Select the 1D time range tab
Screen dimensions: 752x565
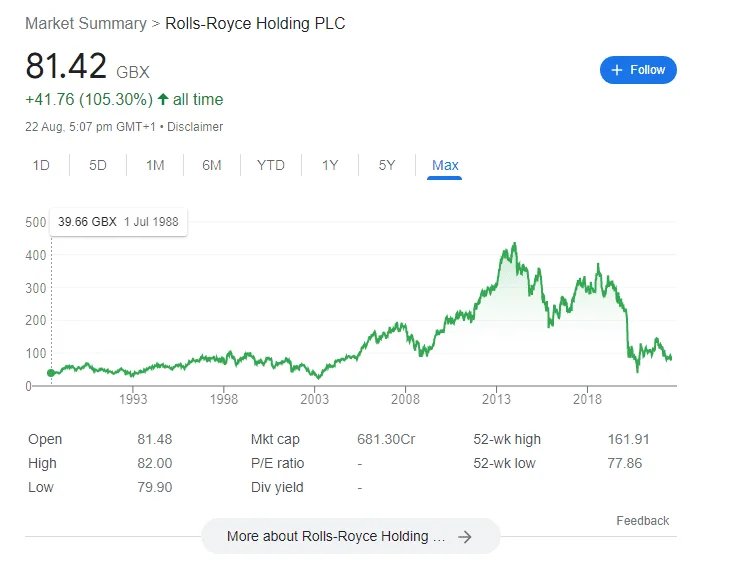pos(41,165)
